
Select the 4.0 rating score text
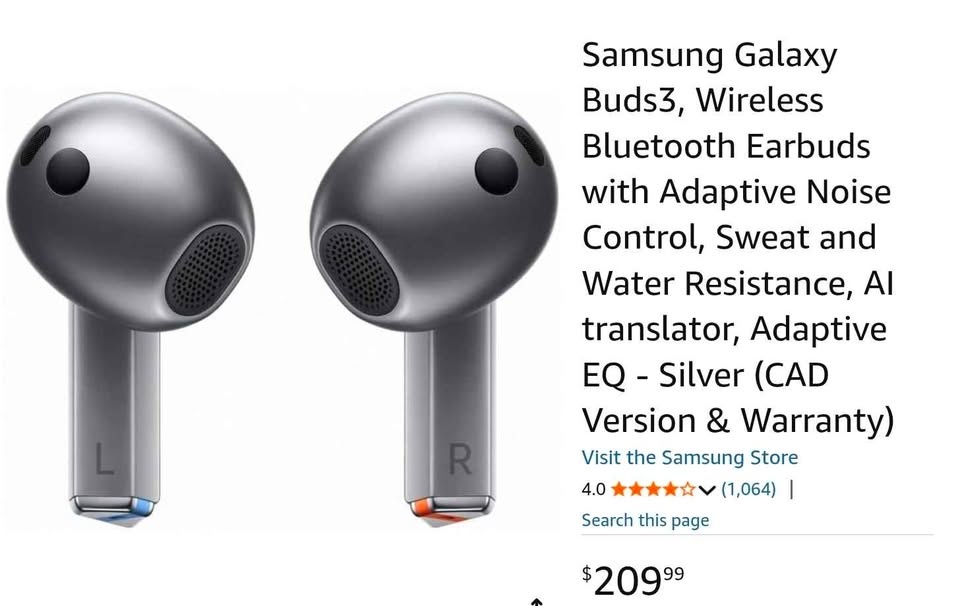(x=593, y=489)
